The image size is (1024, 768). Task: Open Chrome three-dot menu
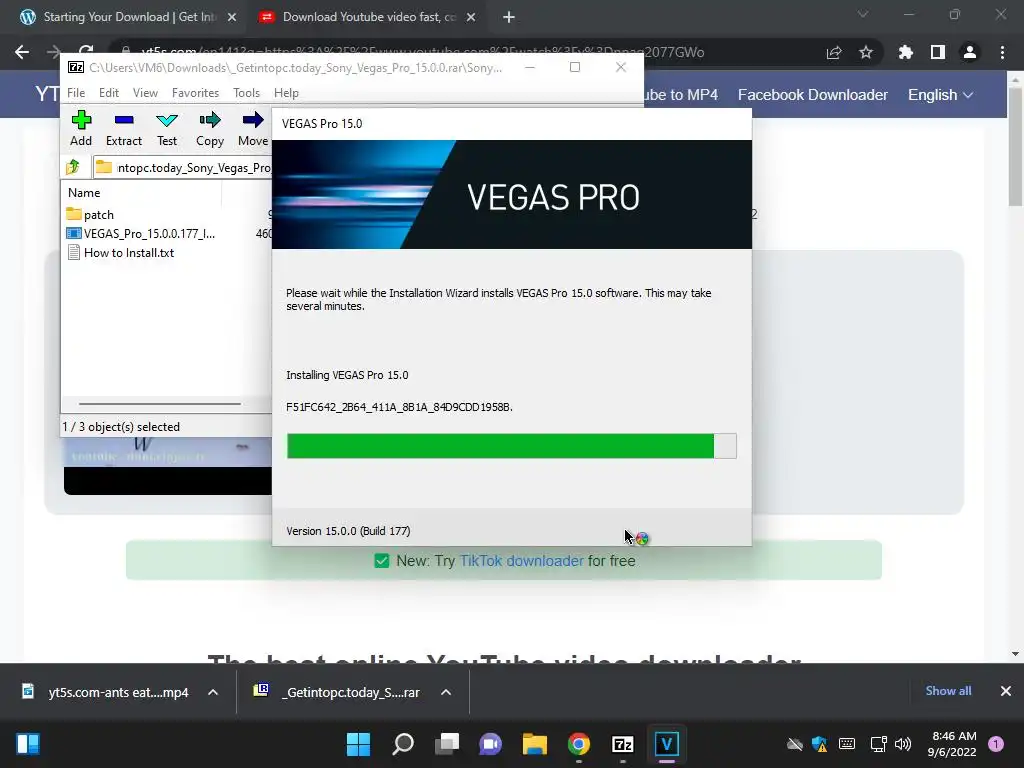(x=1002, y=52)
